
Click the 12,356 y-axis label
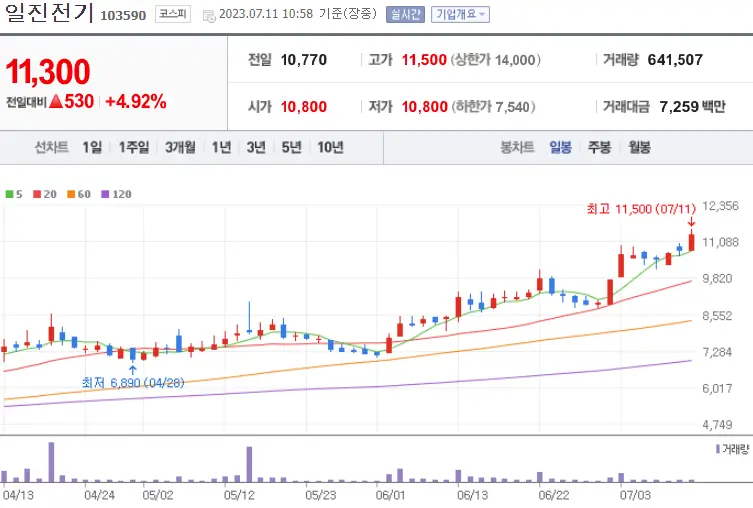(720, 206)
